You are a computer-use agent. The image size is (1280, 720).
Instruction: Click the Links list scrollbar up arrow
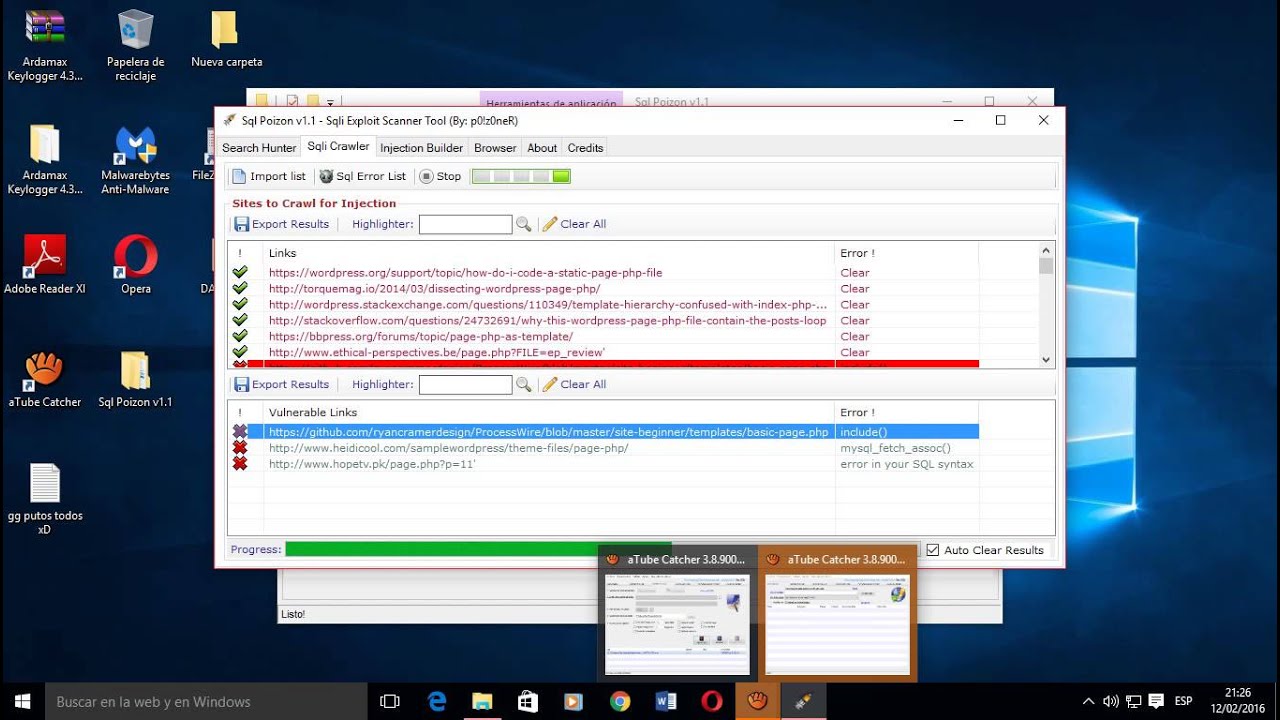1046,250
